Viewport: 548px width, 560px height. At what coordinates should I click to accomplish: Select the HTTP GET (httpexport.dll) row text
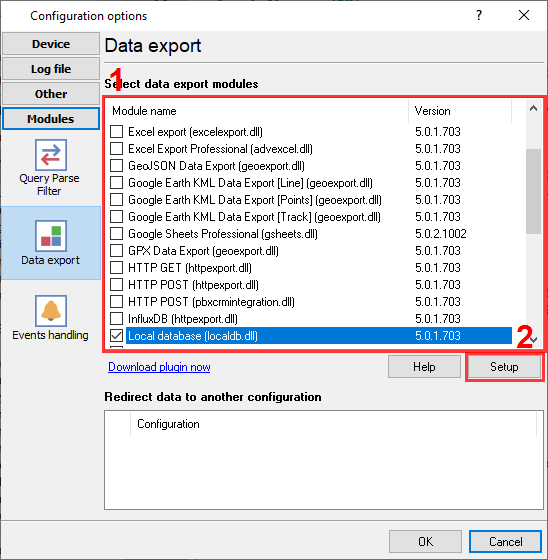click(190, 268)
